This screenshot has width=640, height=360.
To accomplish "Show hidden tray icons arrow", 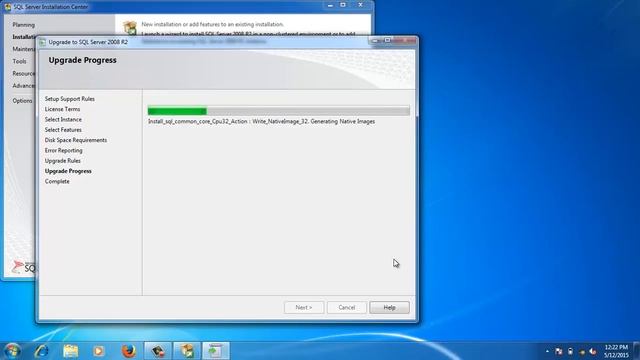I will (547, 351).
